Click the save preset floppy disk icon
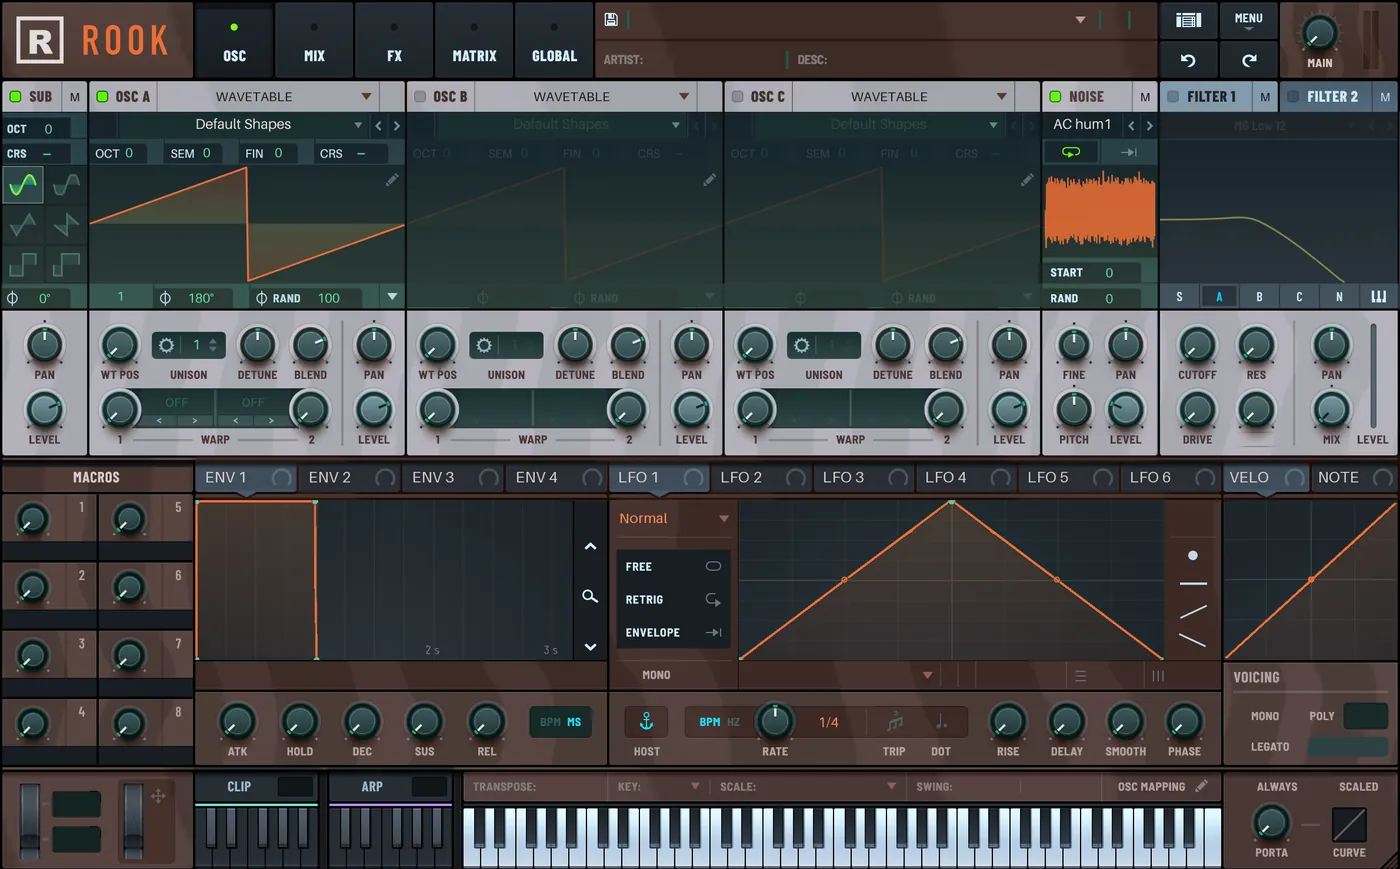The width and height of the screenshot is (1400, 869). tap(611, 19)
